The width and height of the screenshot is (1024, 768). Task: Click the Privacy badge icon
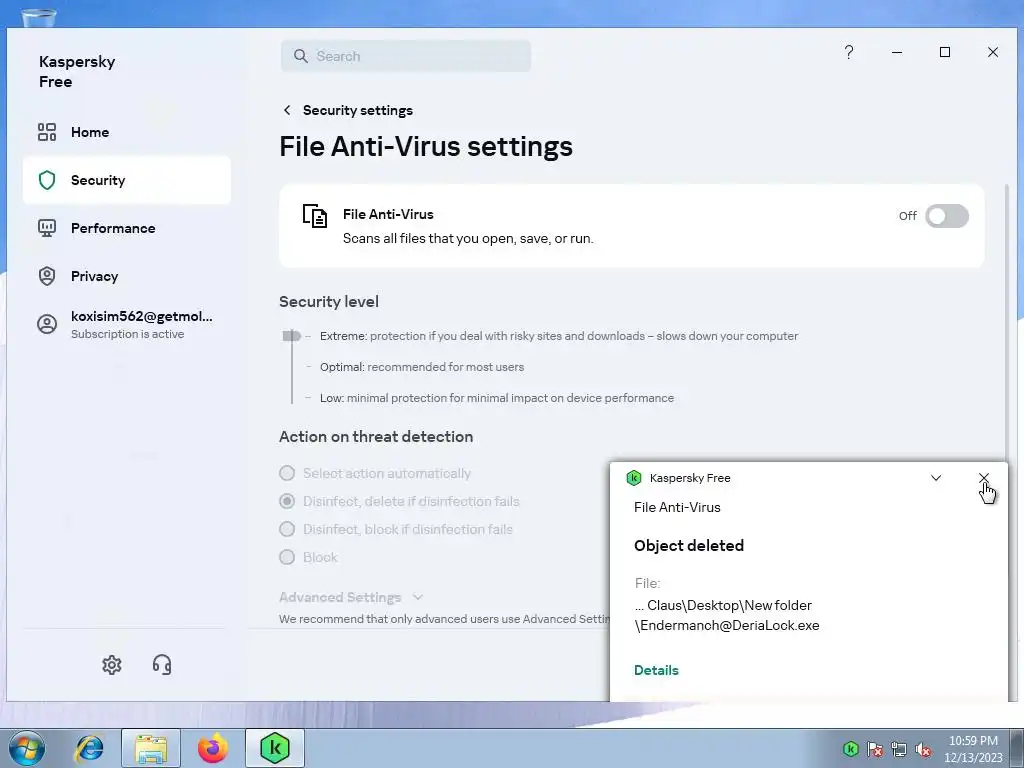[47, 276]
